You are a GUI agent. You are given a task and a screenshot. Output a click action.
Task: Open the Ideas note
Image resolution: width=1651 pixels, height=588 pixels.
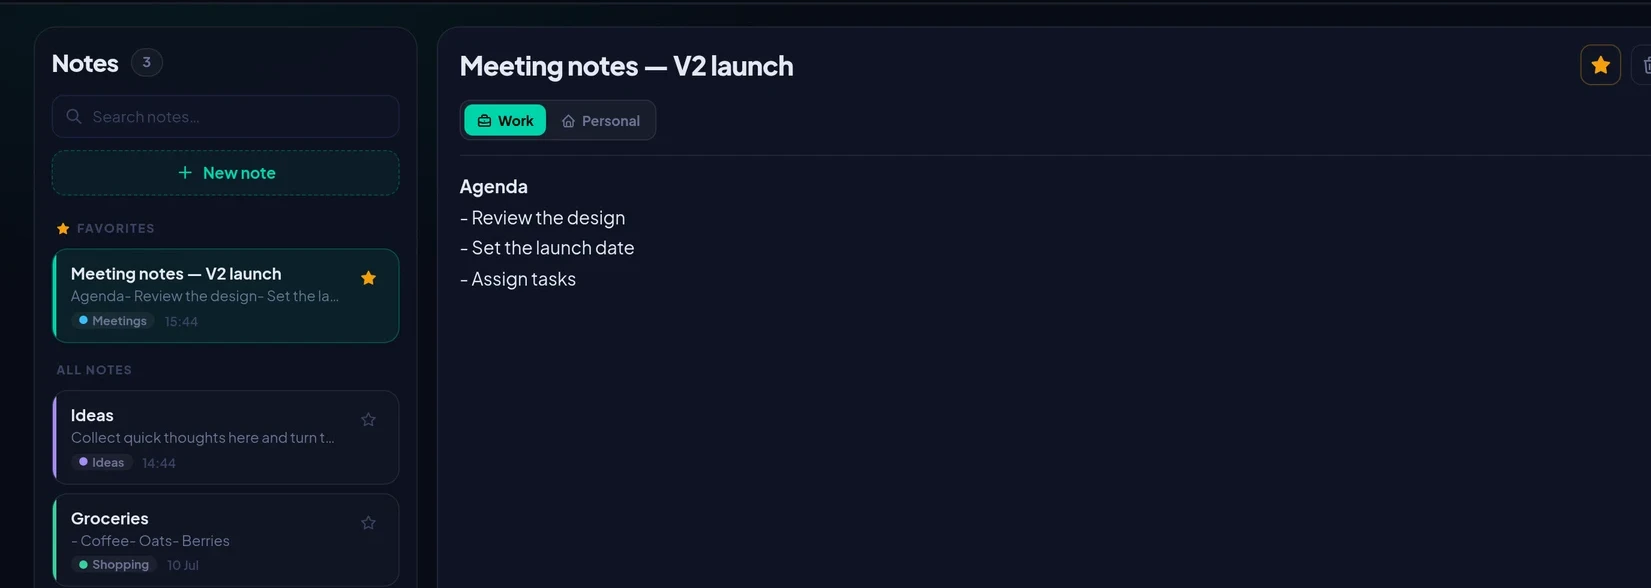coord(226,438)
